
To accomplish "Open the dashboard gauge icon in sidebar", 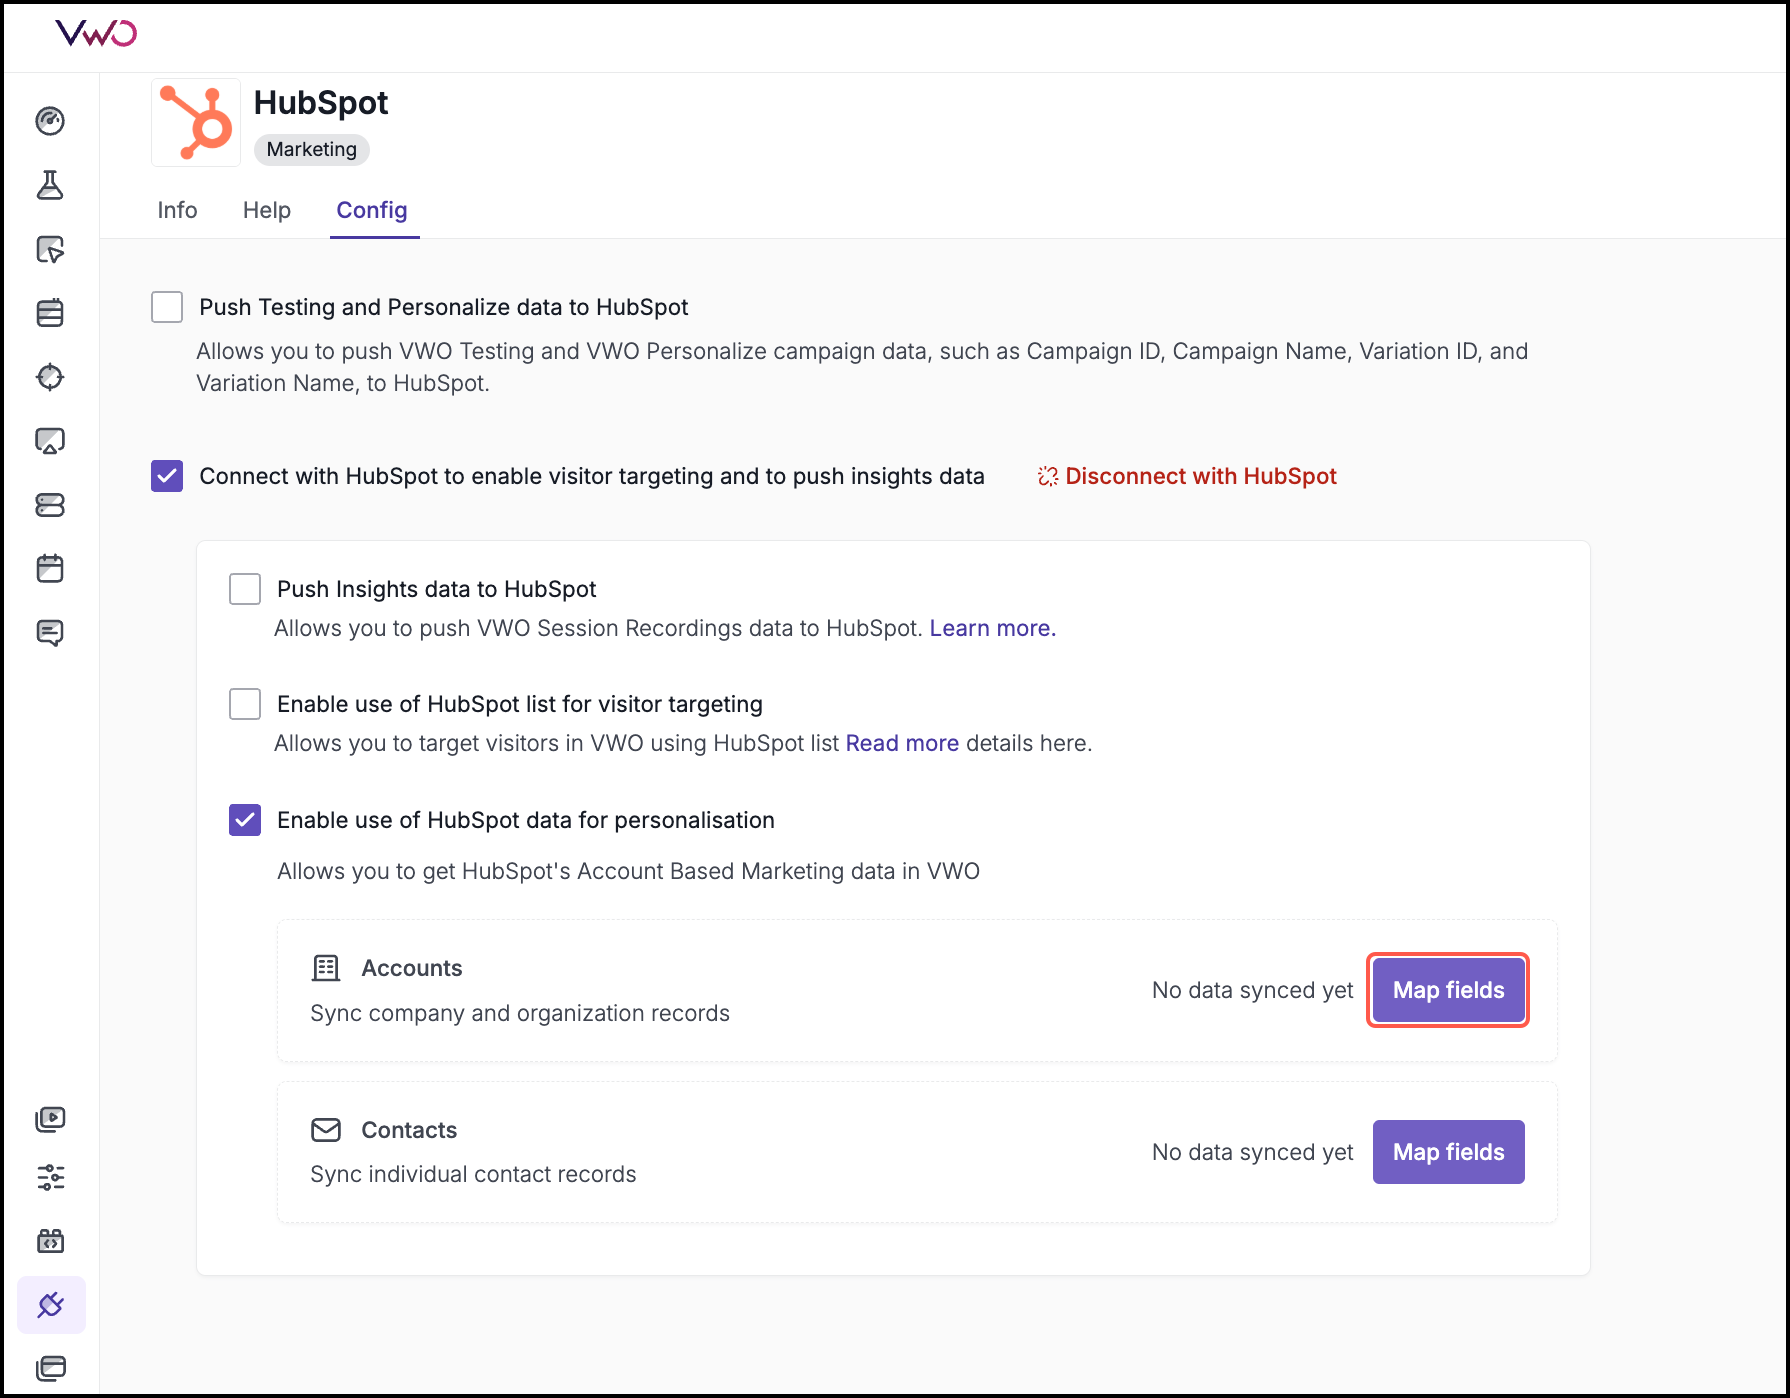I will click(50, 121).
